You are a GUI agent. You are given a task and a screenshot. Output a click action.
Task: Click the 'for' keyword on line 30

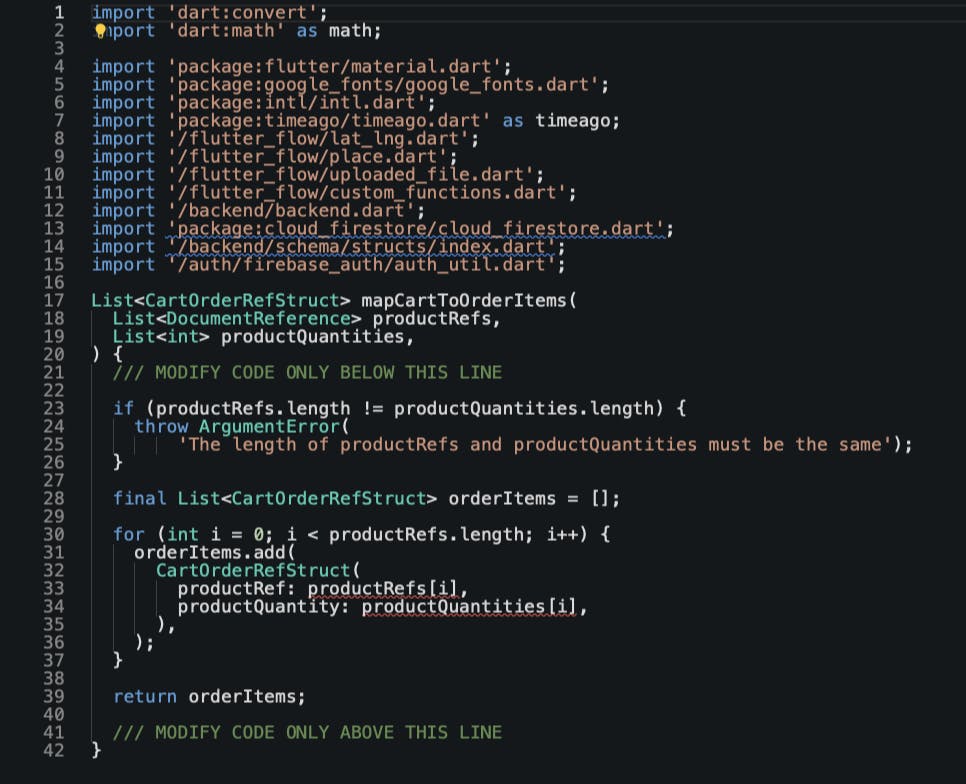click(129, 535)
